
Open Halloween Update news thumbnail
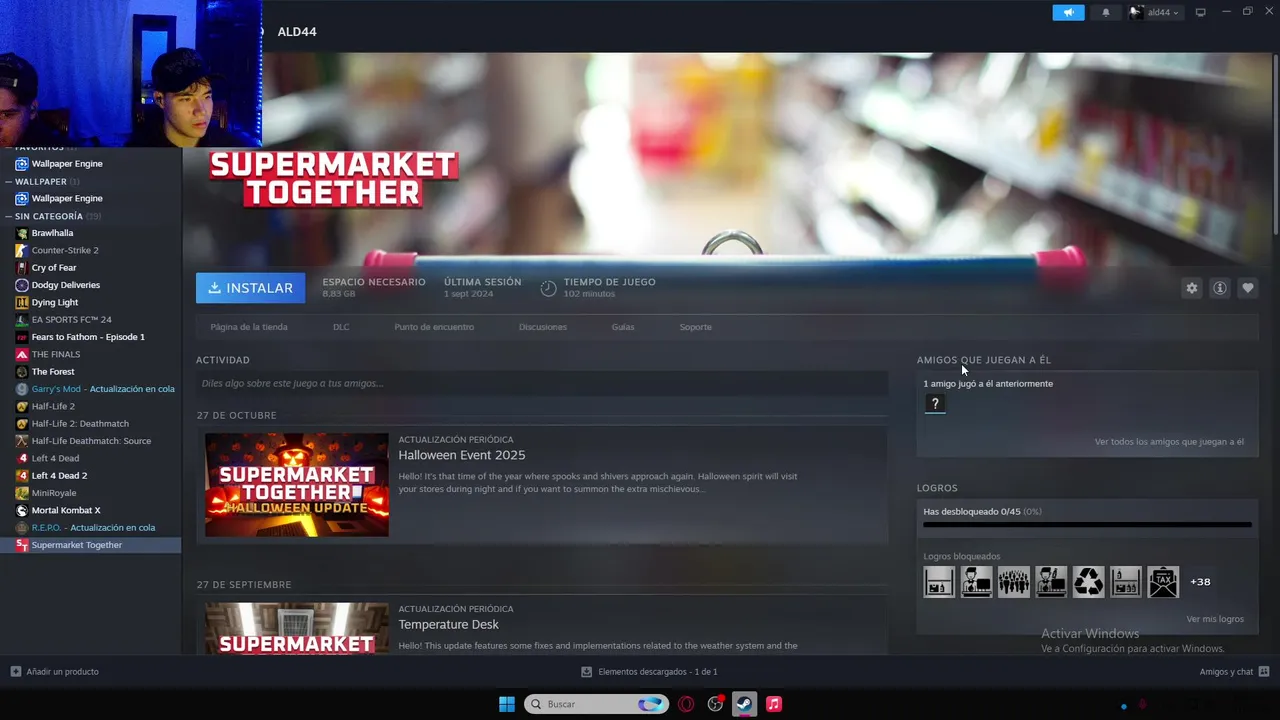pos(297,485)
